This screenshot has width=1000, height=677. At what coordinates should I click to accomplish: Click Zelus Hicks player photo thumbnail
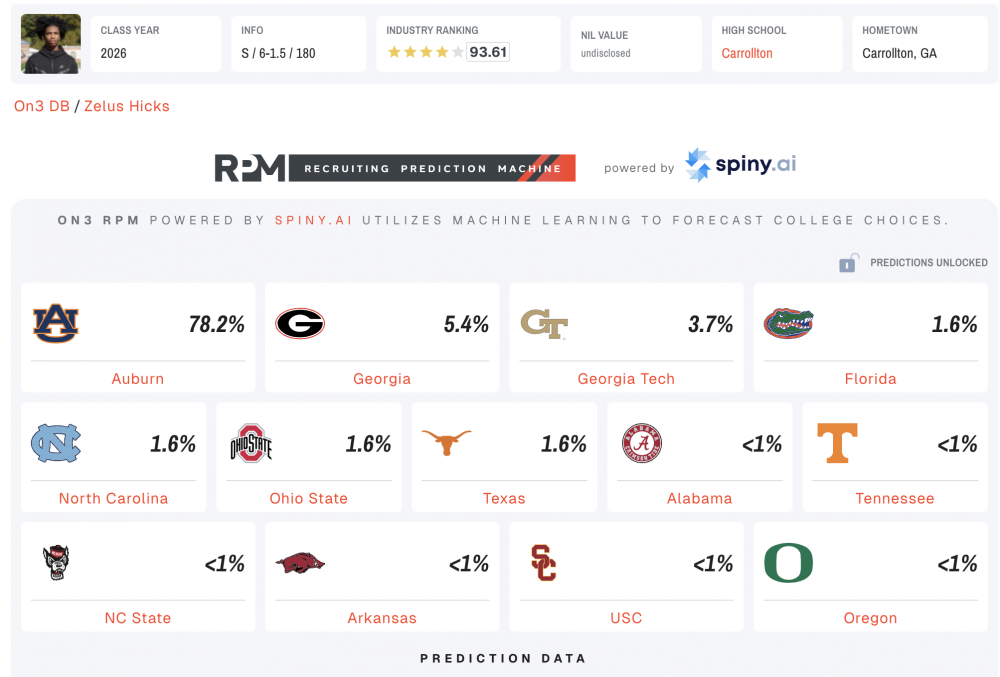point(51,44)
